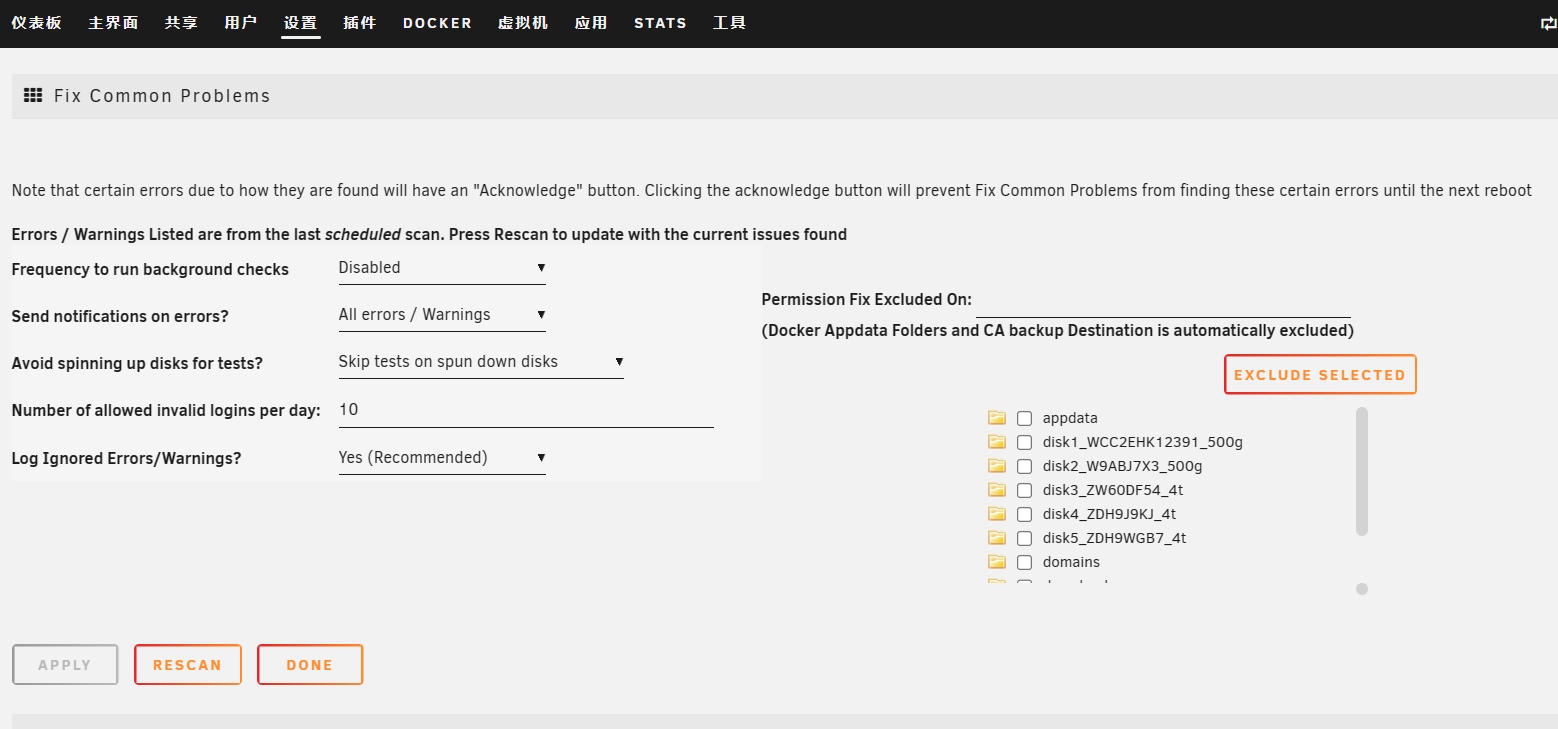Click the allowed invalid logins input field

(x=525, y=410)
